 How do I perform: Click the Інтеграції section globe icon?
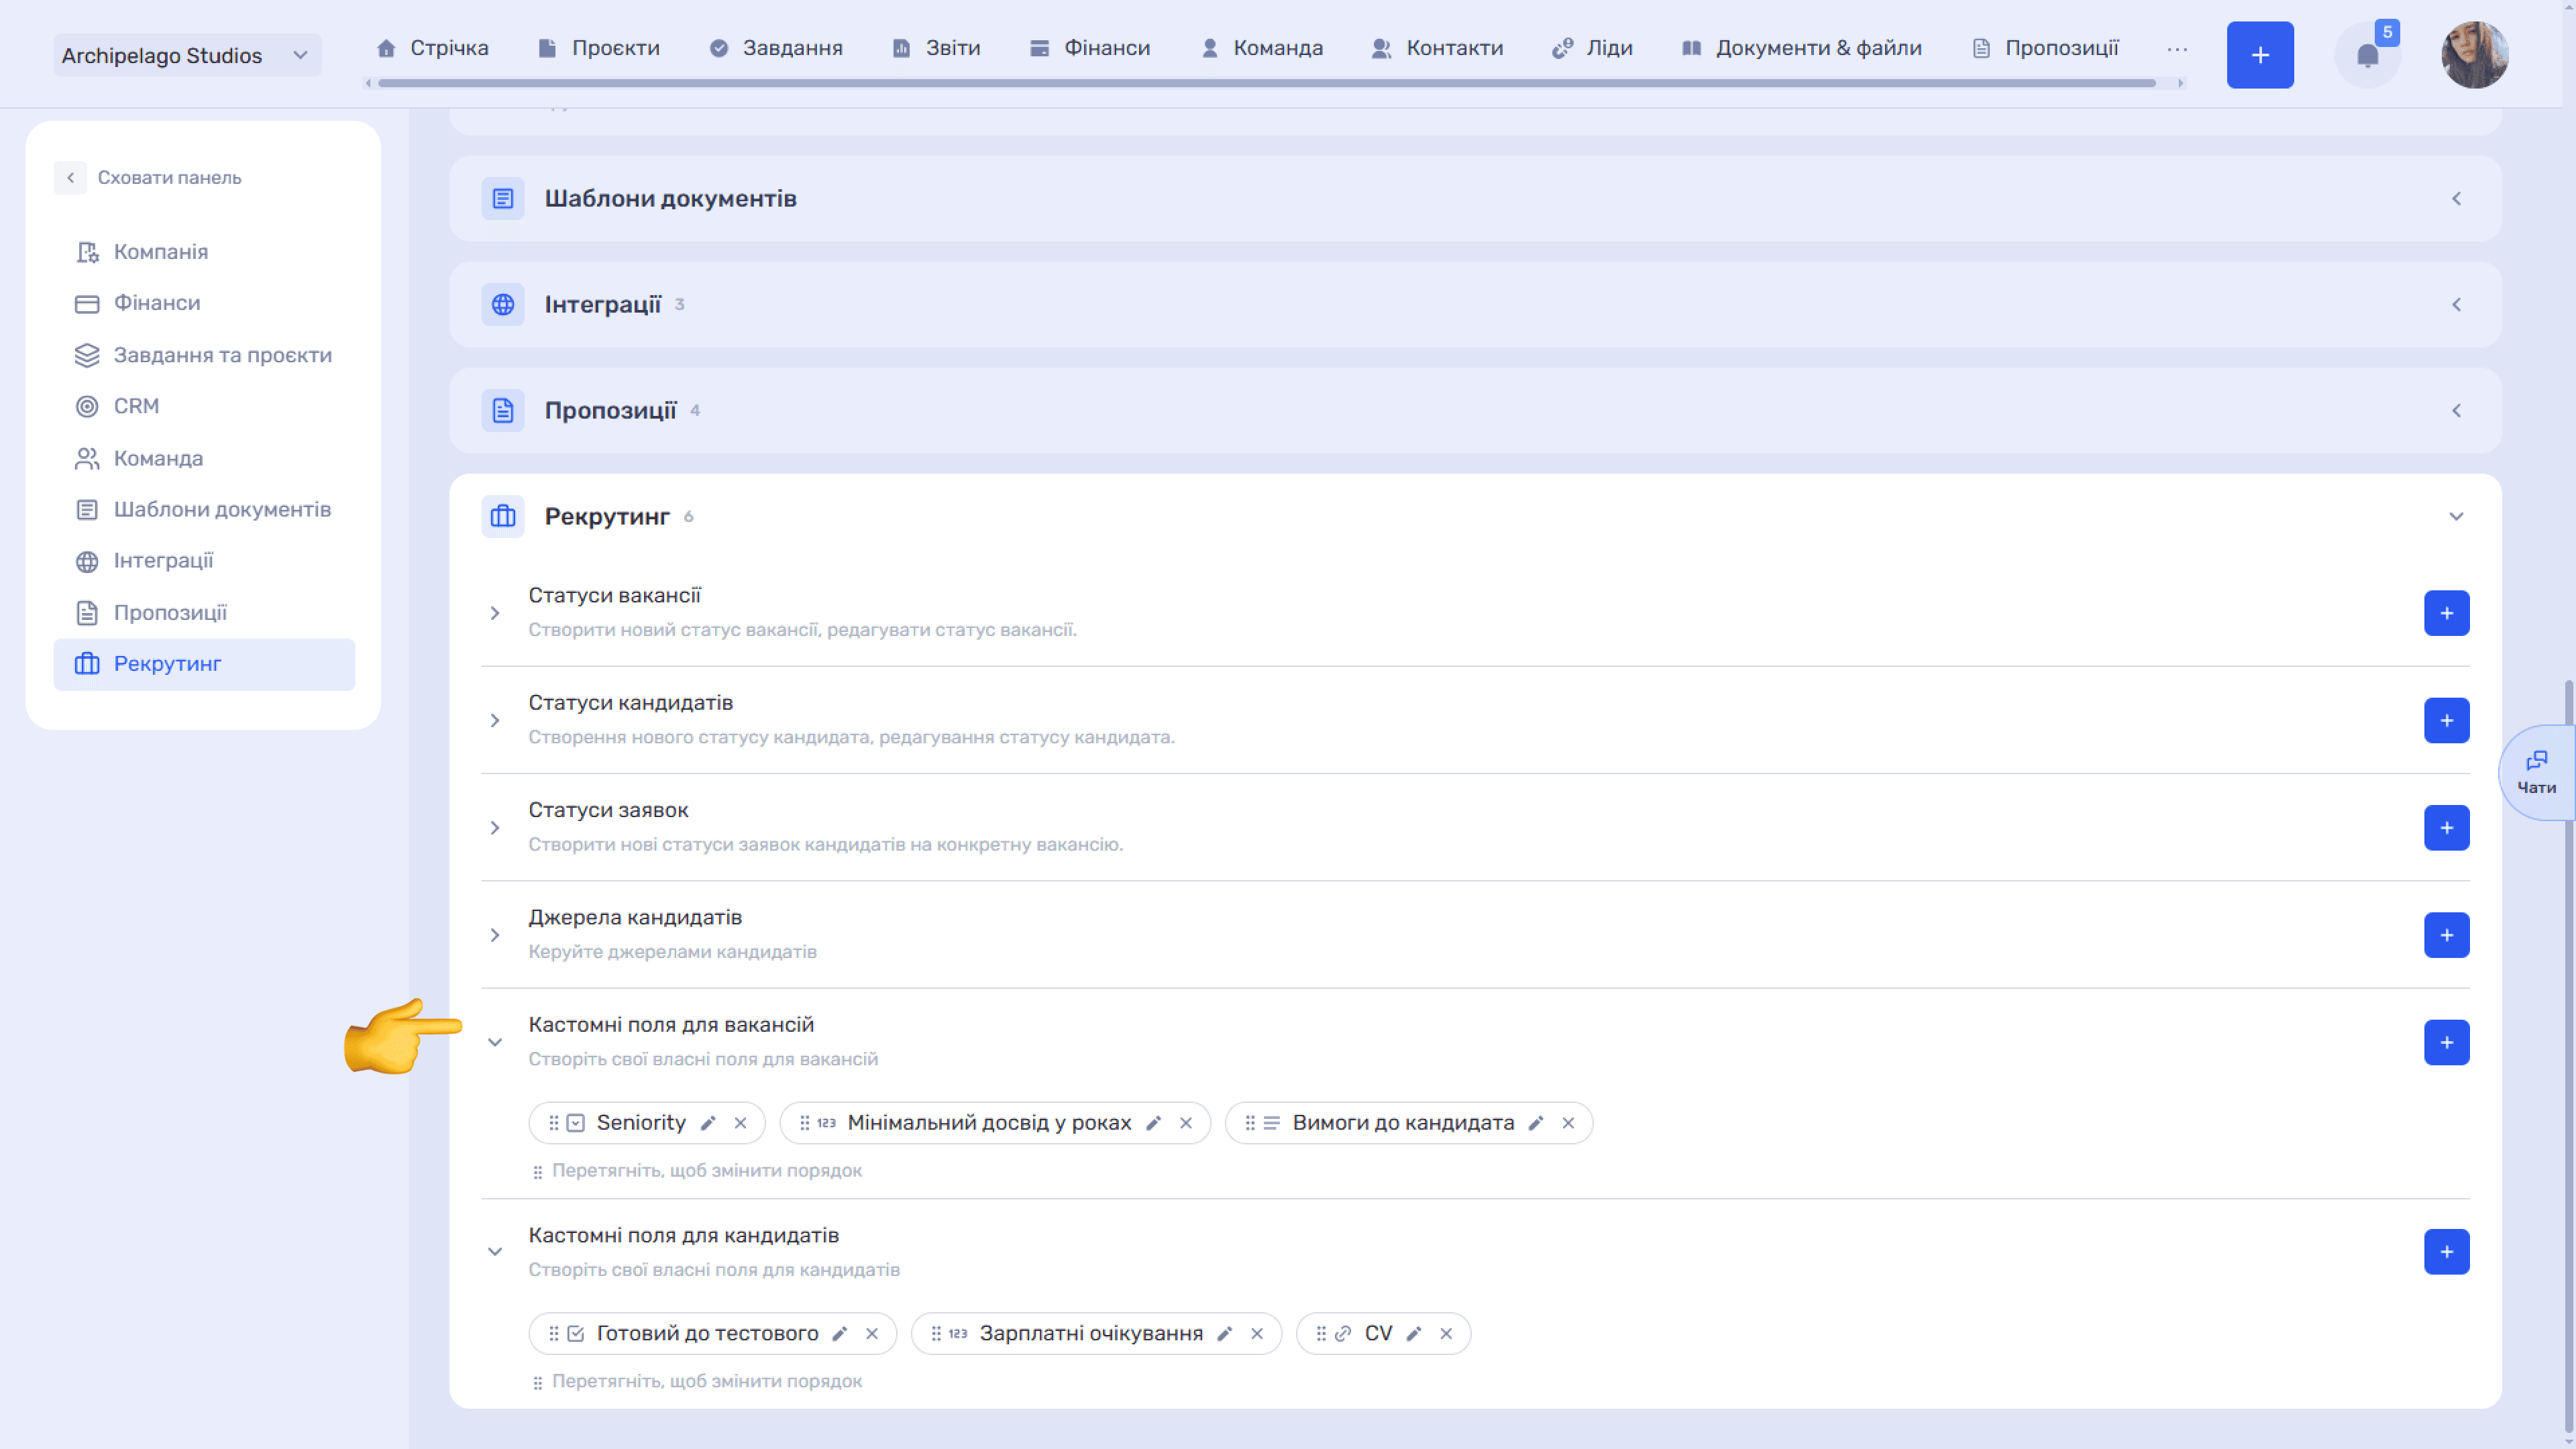coord(503,305)
